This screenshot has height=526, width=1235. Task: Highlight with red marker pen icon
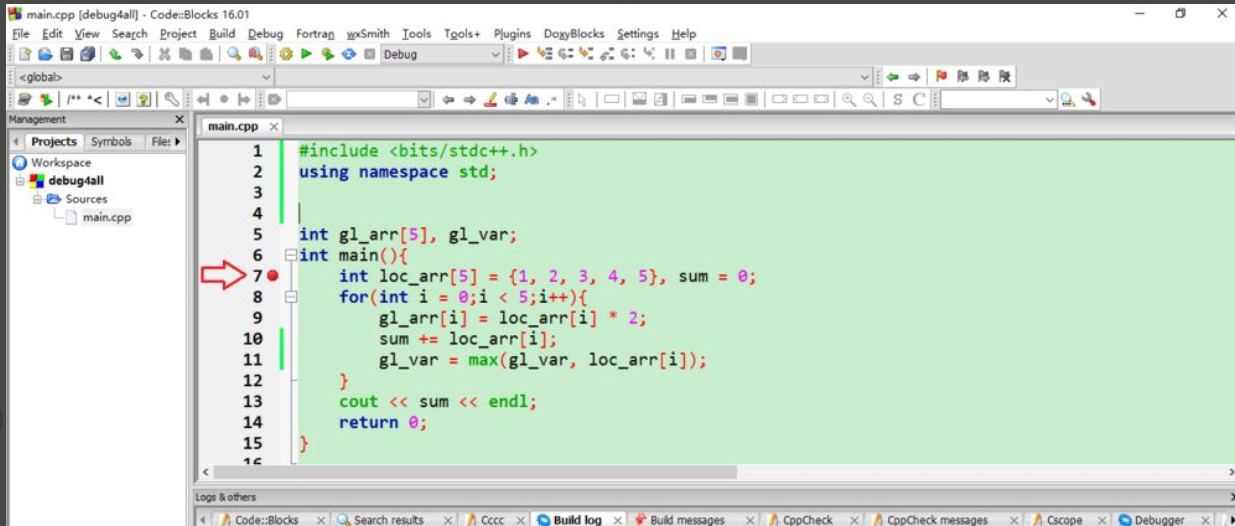(490, 99)
